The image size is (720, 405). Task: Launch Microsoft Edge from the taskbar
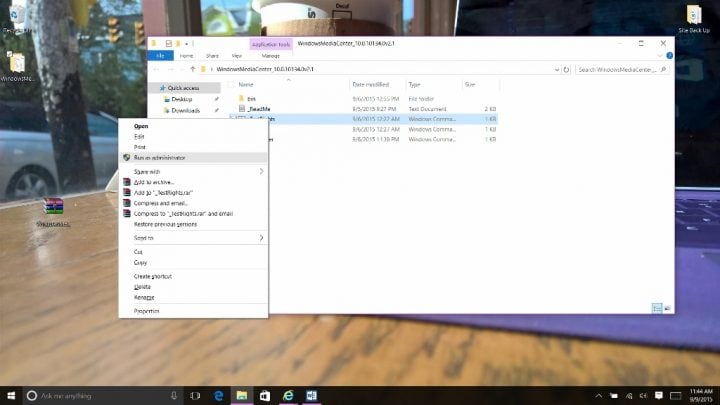pos(219,395)
